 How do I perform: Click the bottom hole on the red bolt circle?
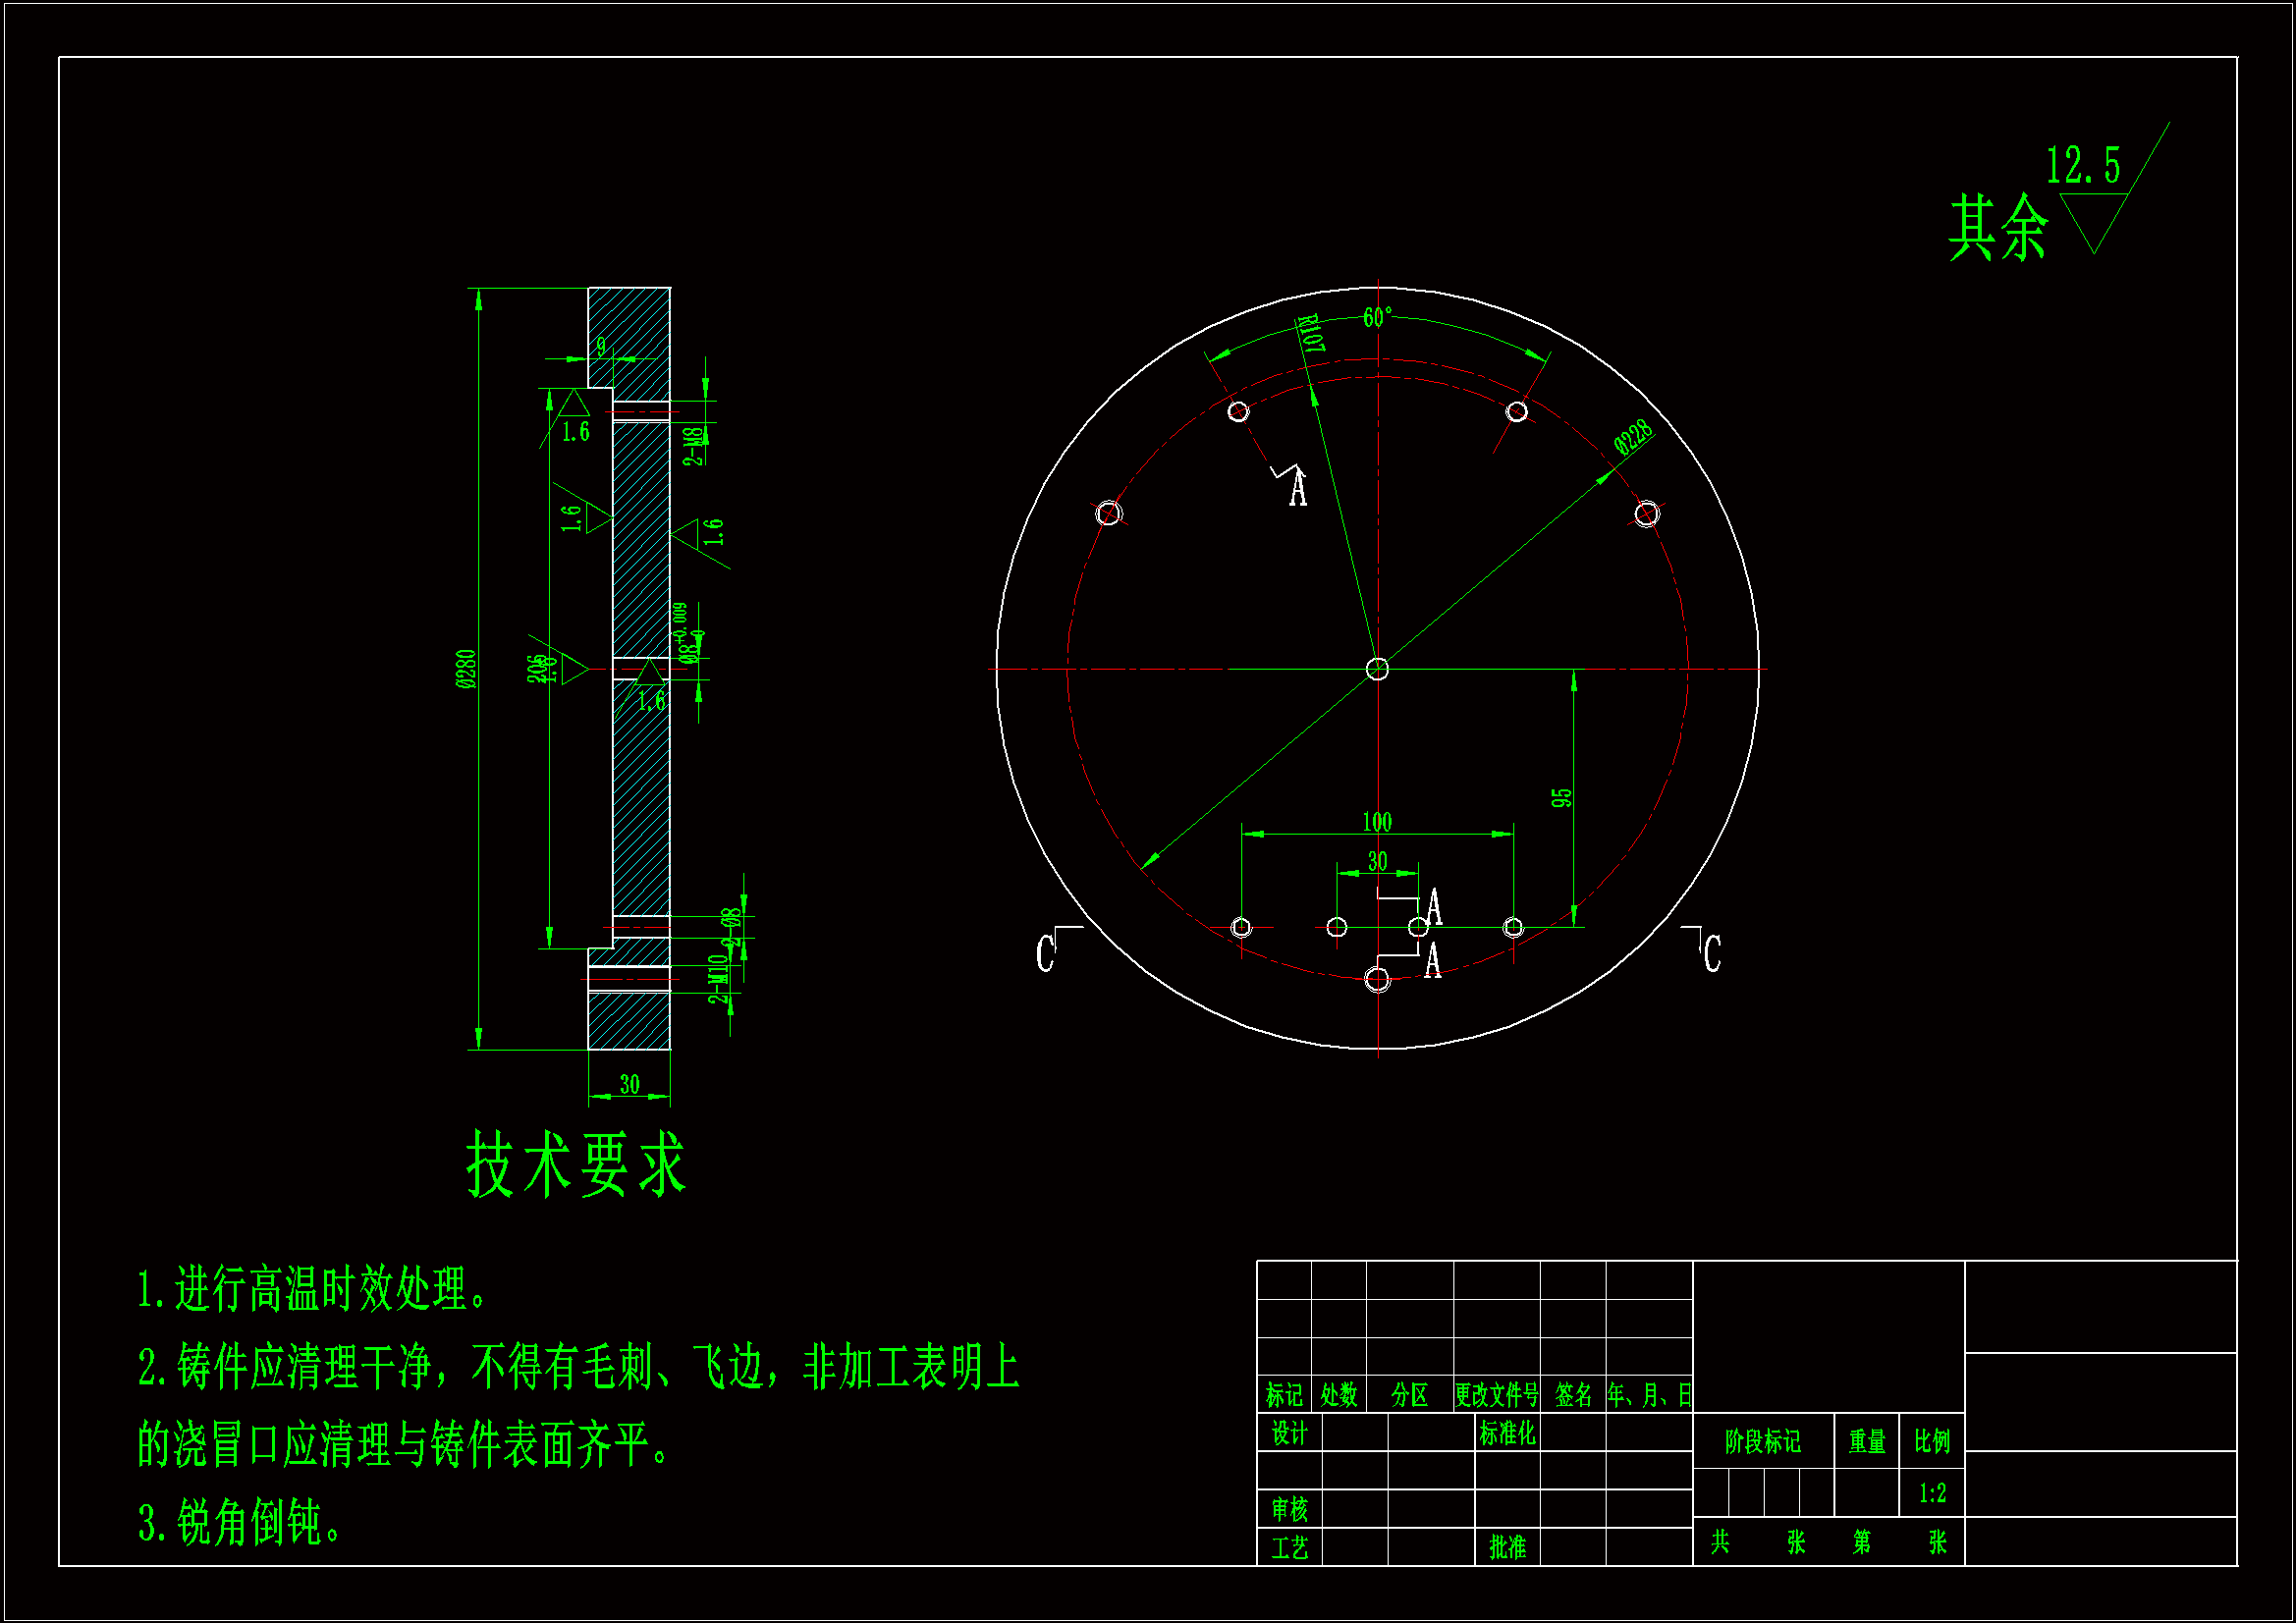click(1377, 979)
